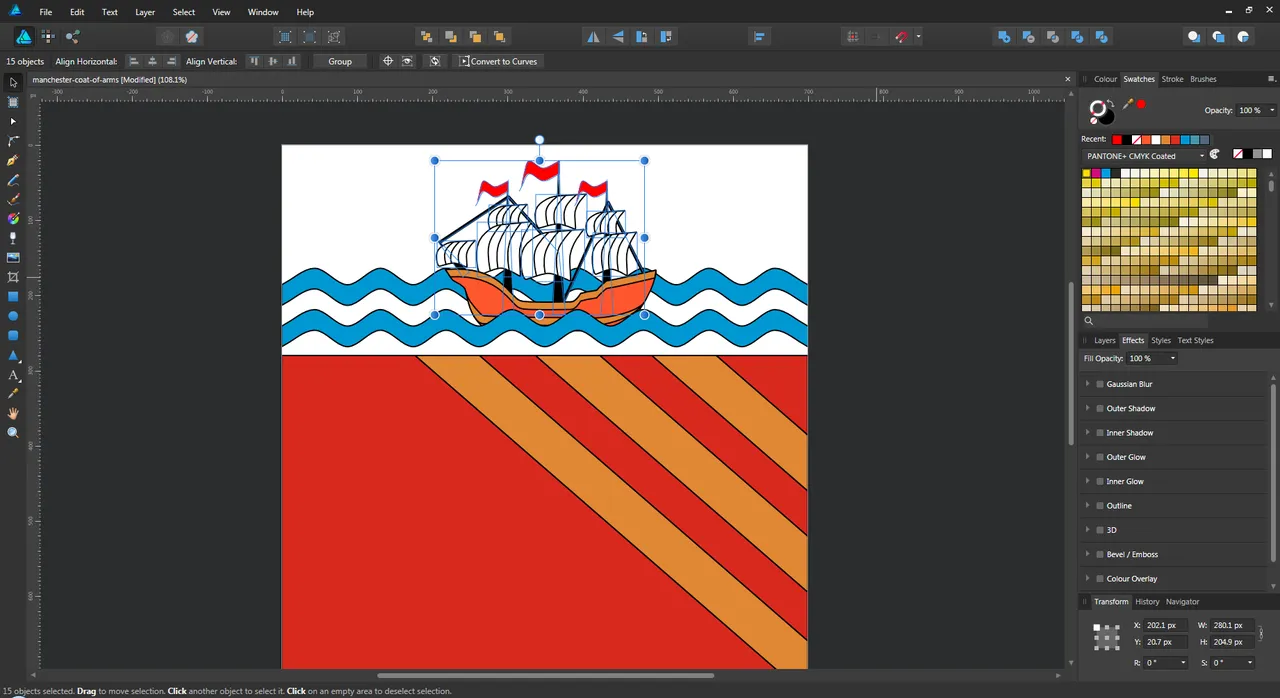The image size is (1280, 698).
Task: Open the Layer menu
Action: pos(145,12)
